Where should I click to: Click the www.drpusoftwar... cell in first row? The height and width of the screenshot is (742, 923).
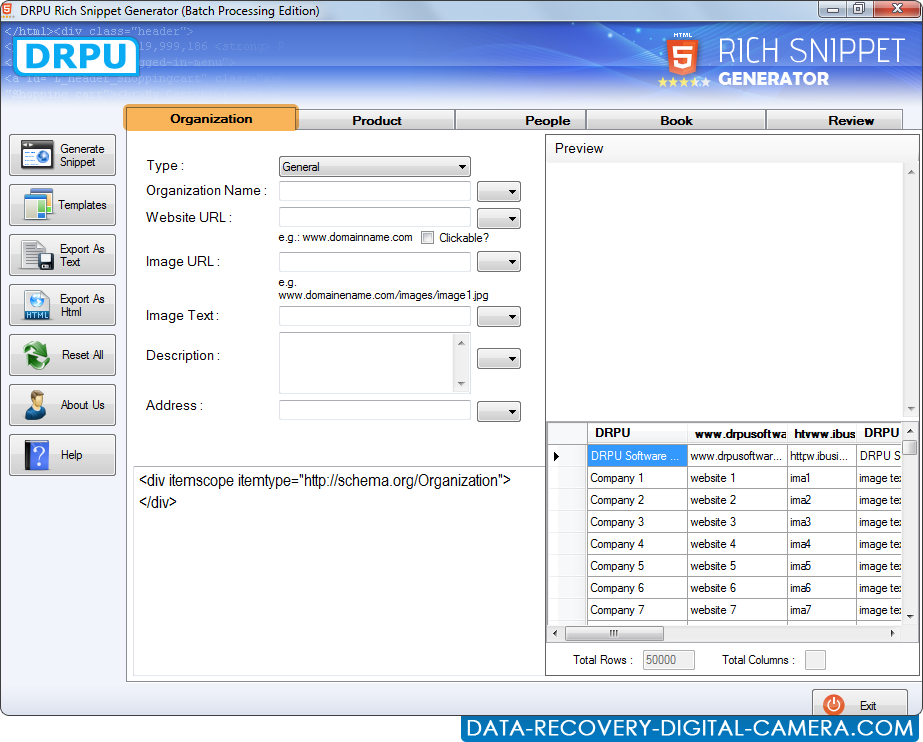[x=737, y=455]
